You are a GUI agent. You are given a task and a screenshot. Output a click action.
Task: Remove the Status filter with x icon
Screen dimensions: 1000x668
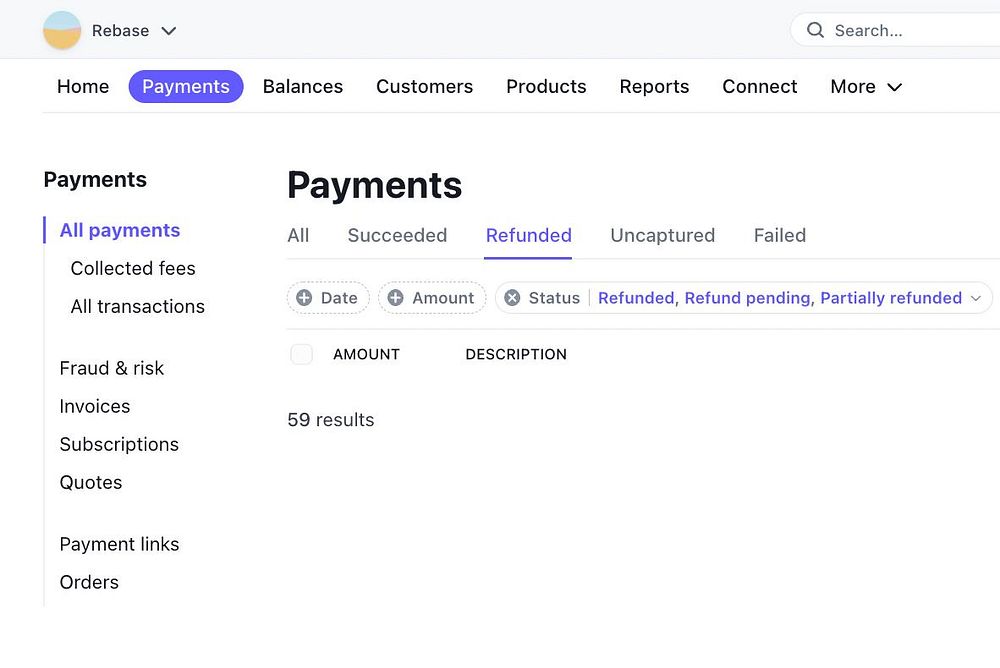(x=512, y=298)
